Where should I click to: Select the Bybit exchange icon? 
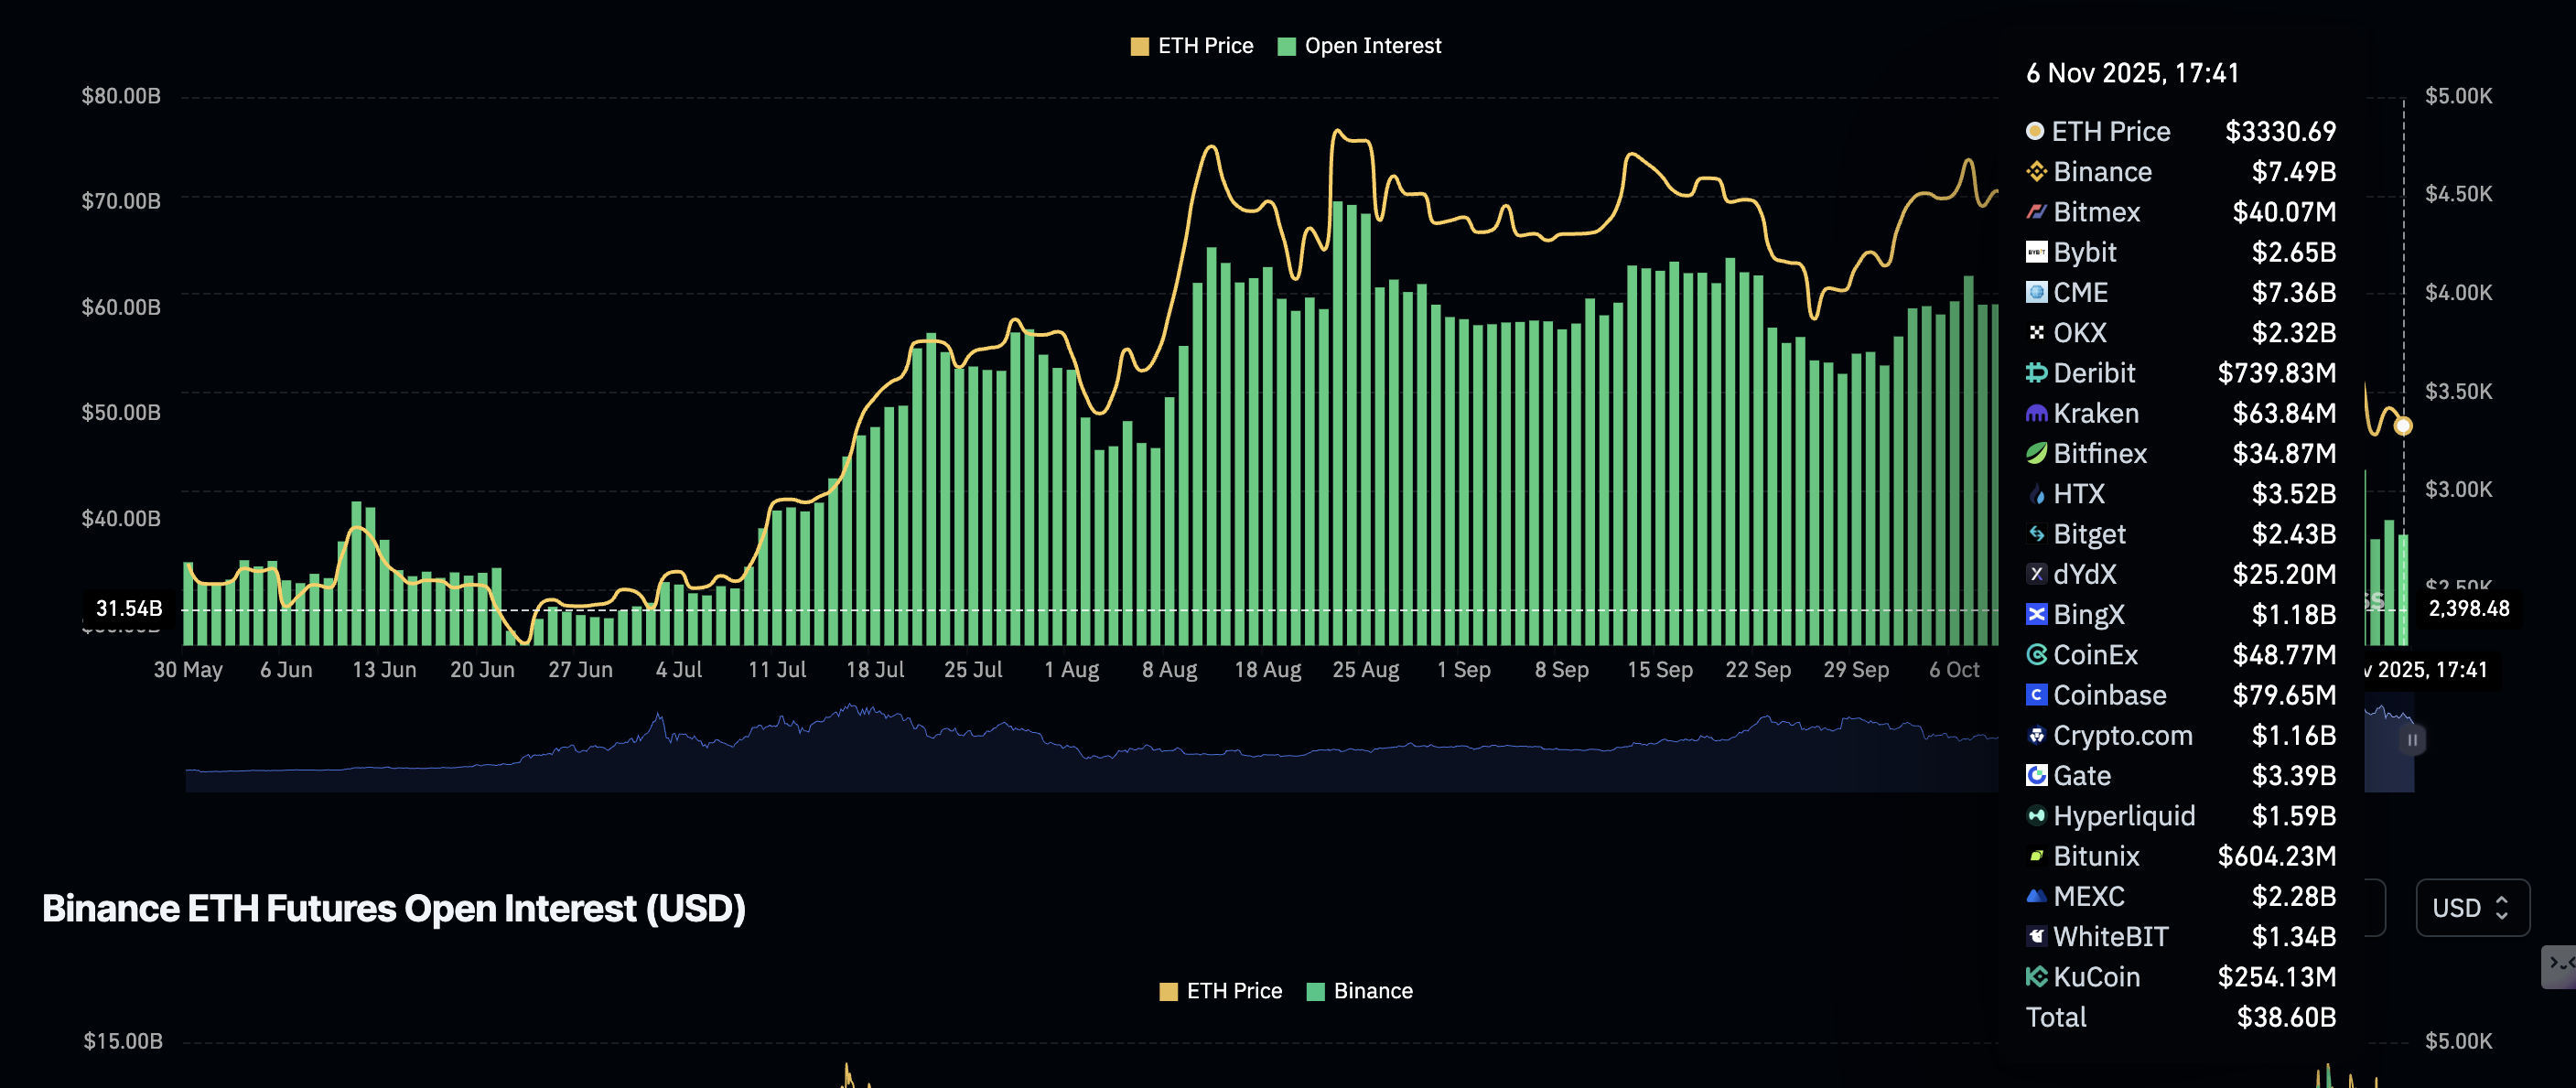click(x=2035, y=252)
